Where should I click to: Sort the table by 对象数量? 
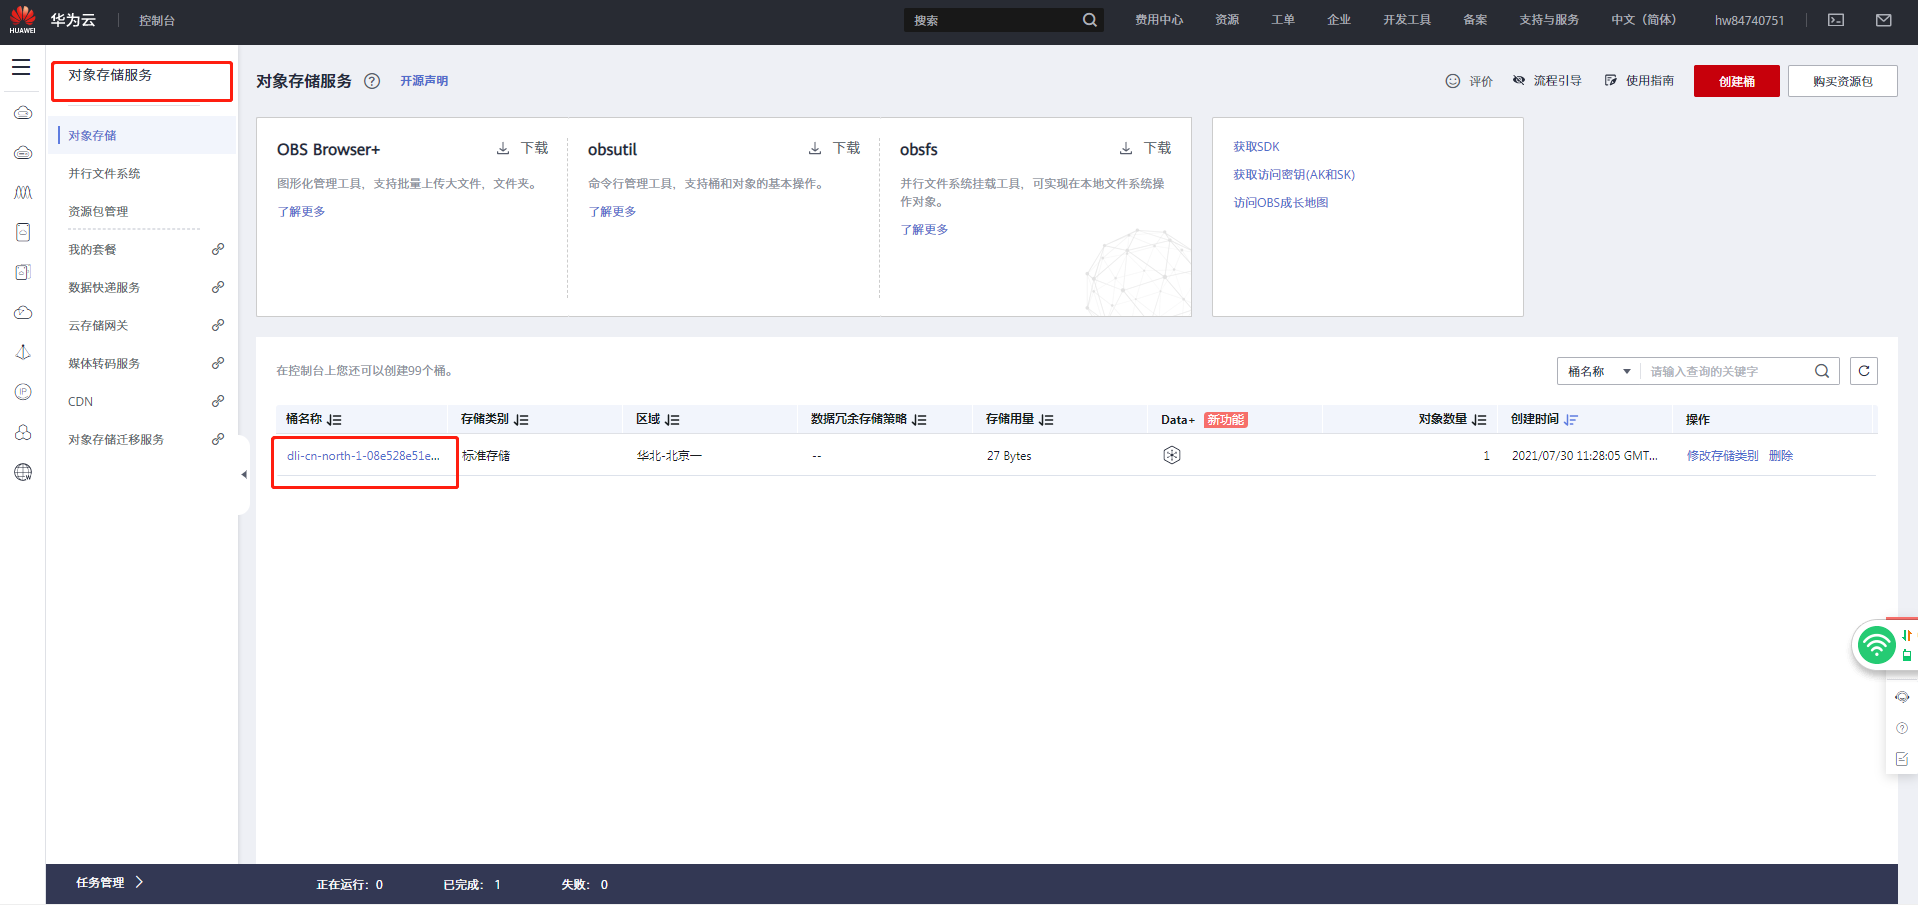click(x=1479, y=420)
